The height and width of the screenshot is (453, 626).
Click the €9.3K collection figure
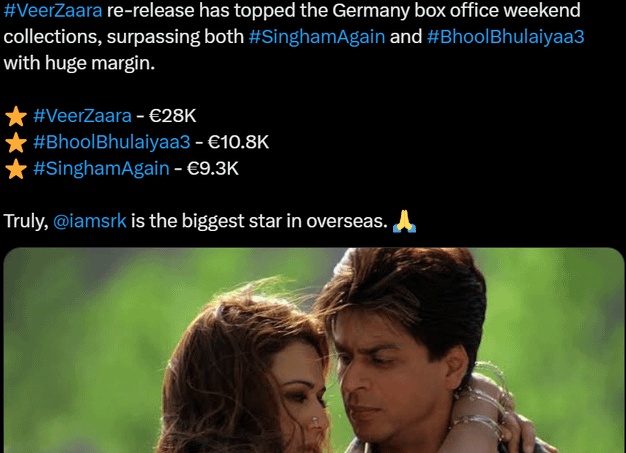tap(213, 168)
